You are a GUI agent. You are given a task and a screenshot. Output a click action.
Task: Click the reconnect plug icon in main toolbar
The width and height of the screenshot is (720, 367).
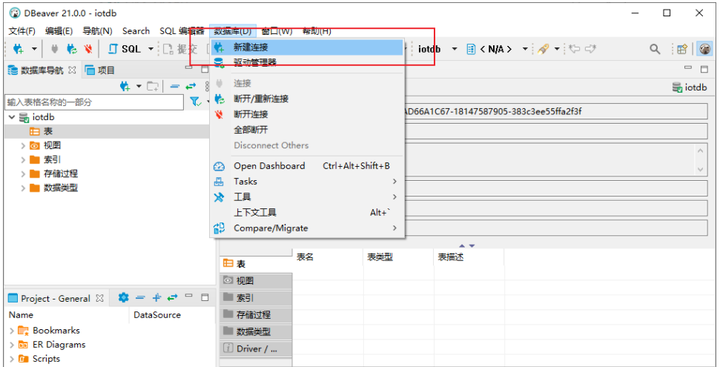coord(72,49)
